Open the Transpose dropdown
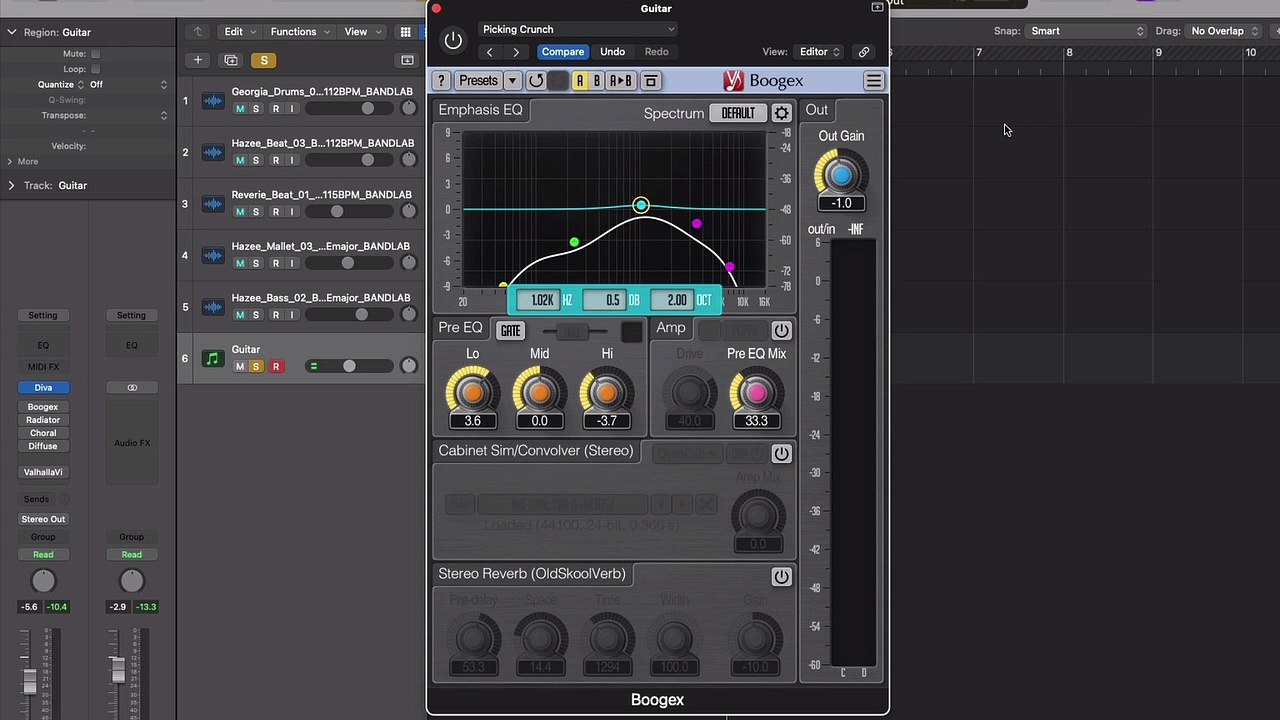Screen dimensions: 1280x720 point(128,115)
